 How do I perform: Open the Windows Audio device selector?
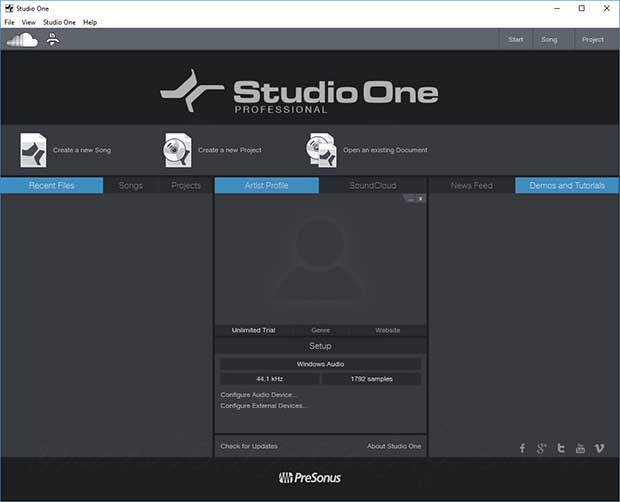coord(320,364)
